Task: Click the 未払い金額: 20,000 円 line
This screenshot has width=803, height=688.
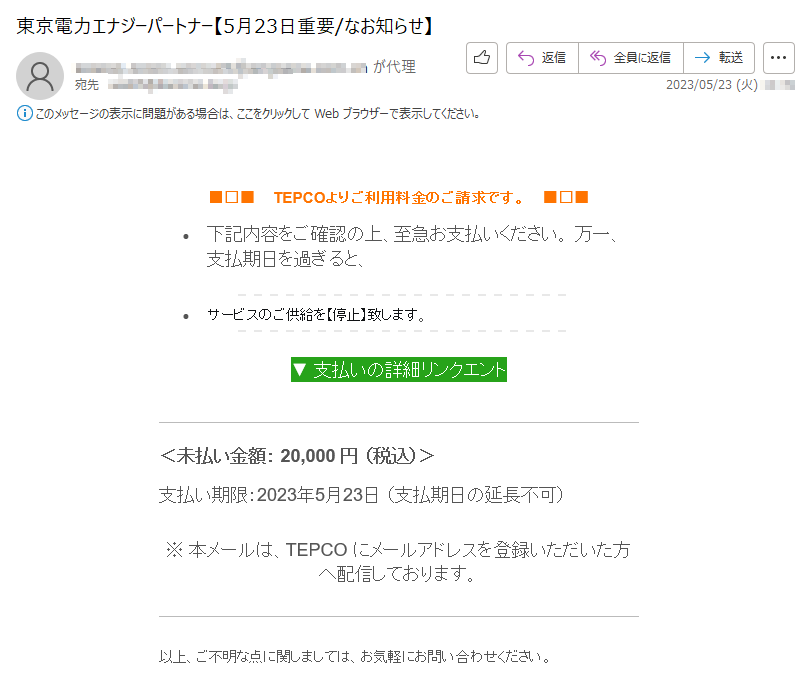Action: (x=297, y=455)
